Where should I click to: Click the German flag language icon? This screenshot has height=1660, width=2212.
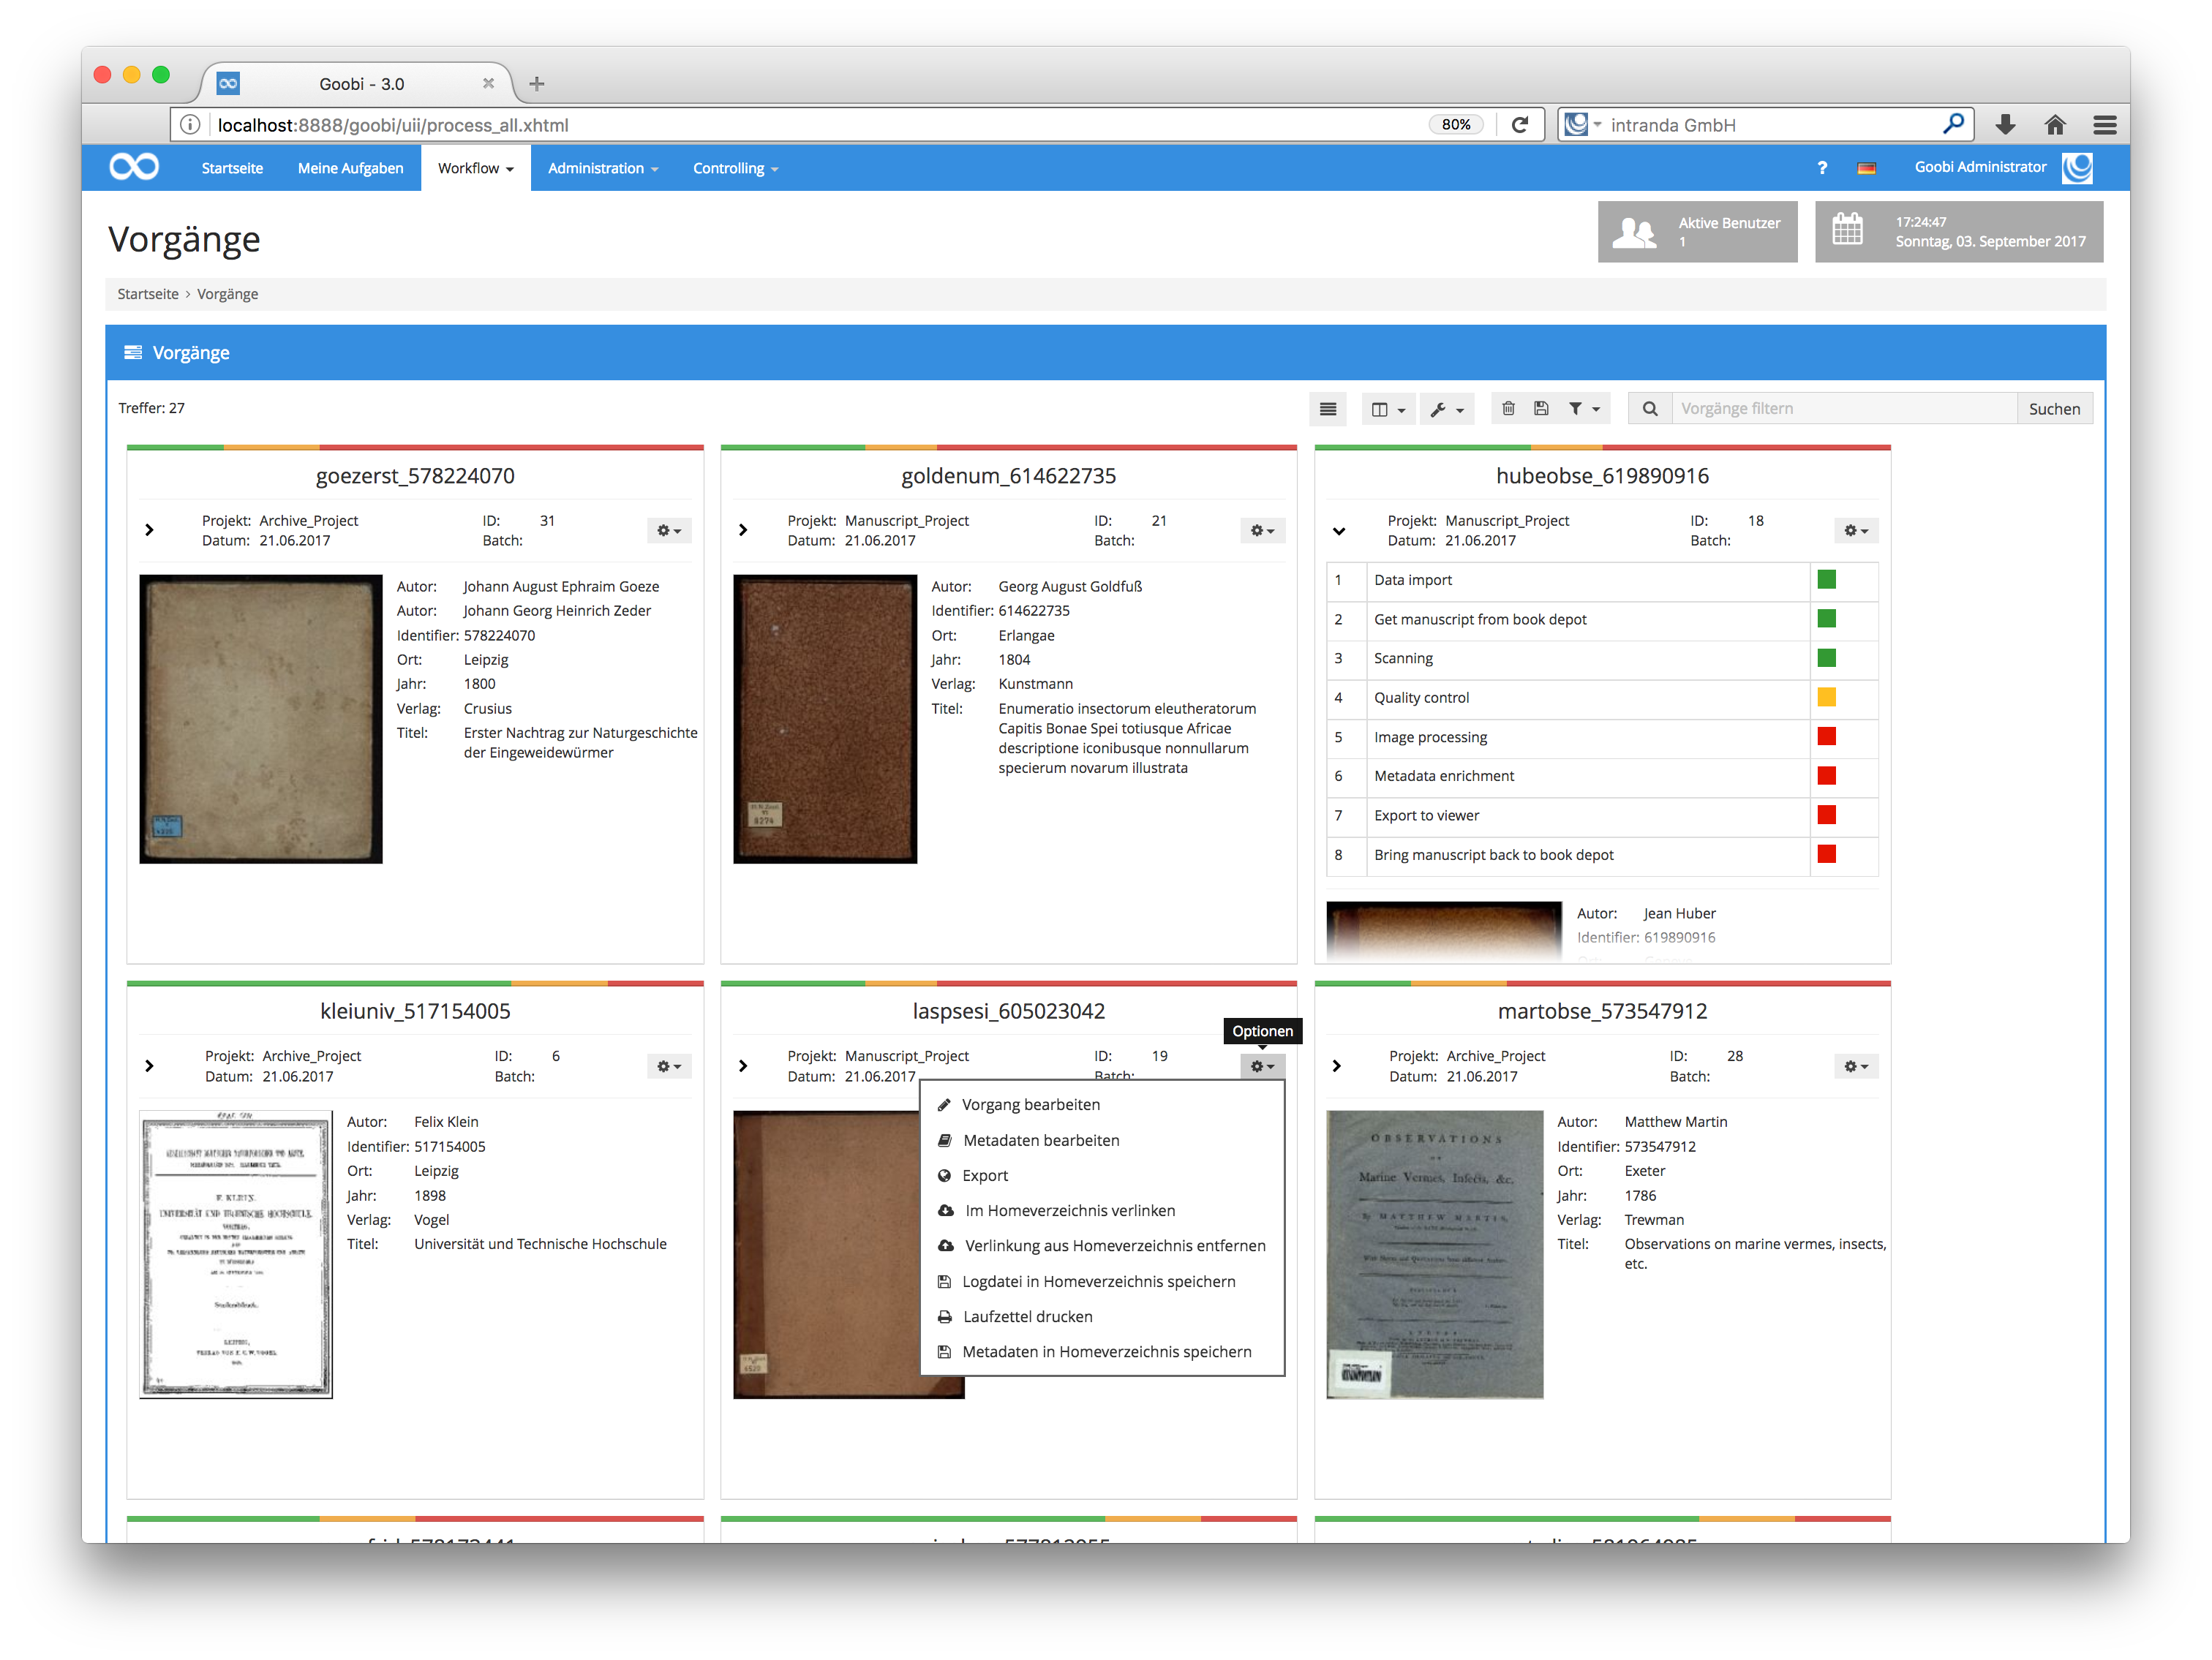pos(1866,168)
